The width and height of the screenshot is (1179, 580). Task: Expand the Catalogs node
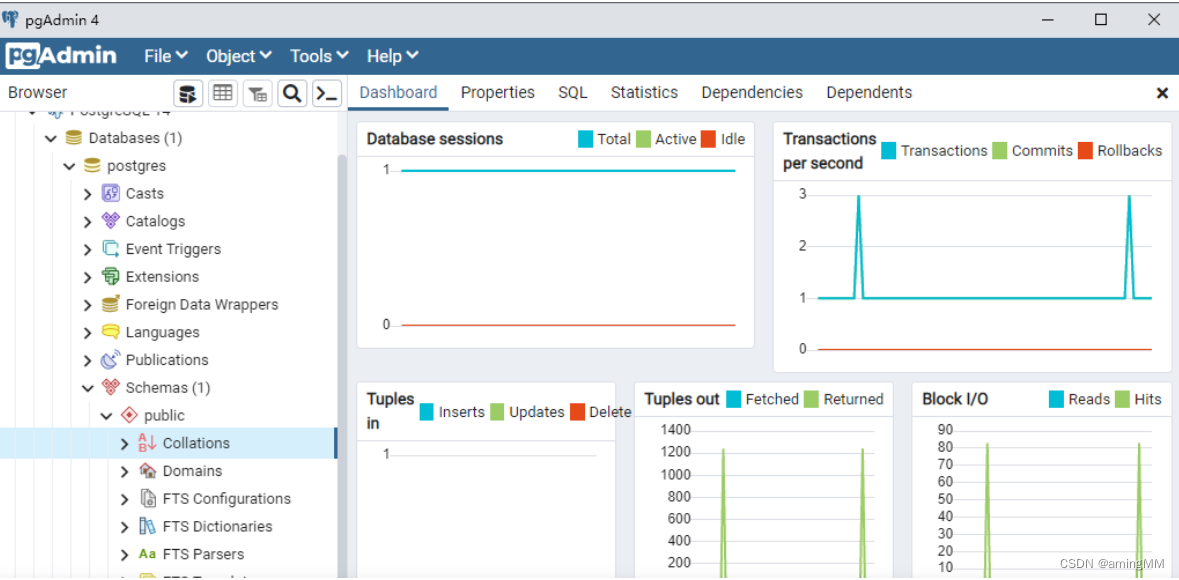tap(88, 221)
